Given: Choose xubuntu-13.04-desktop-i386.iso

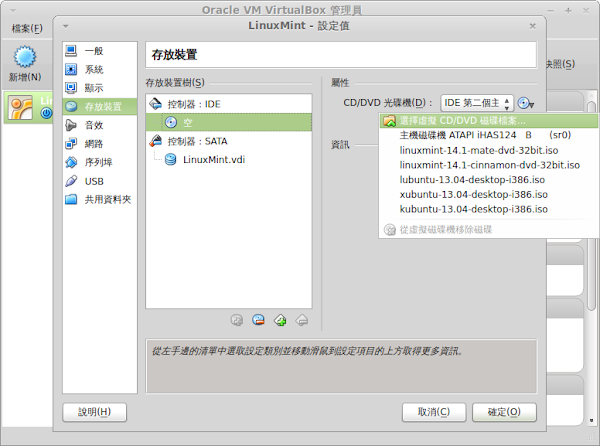Looking at the screenshot, I should [x=488, y=194].
